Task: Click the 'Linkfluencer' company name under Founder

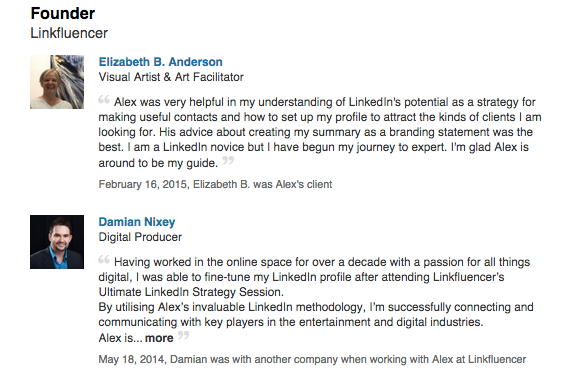Action: pos(69,33)
